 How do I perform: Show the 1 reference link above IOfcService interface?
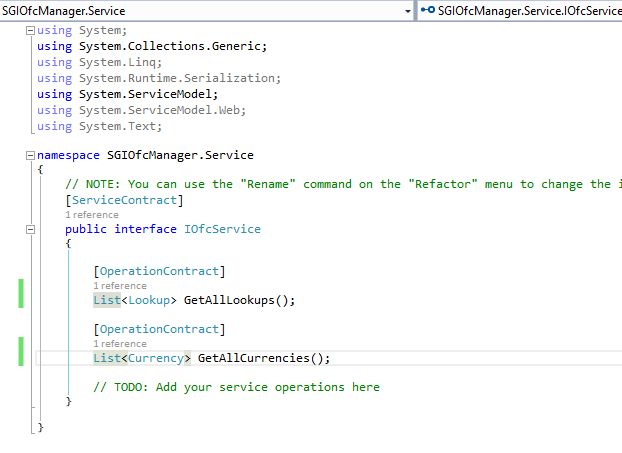(92, 215)
